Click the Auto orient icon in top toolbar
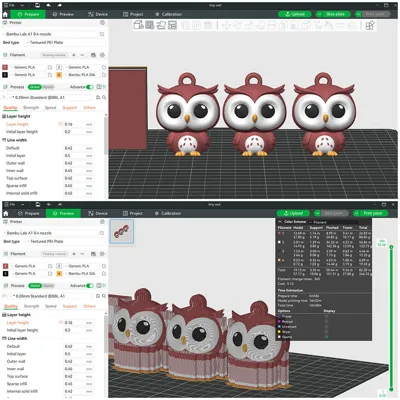400x400 pixels. pos(161,25)
